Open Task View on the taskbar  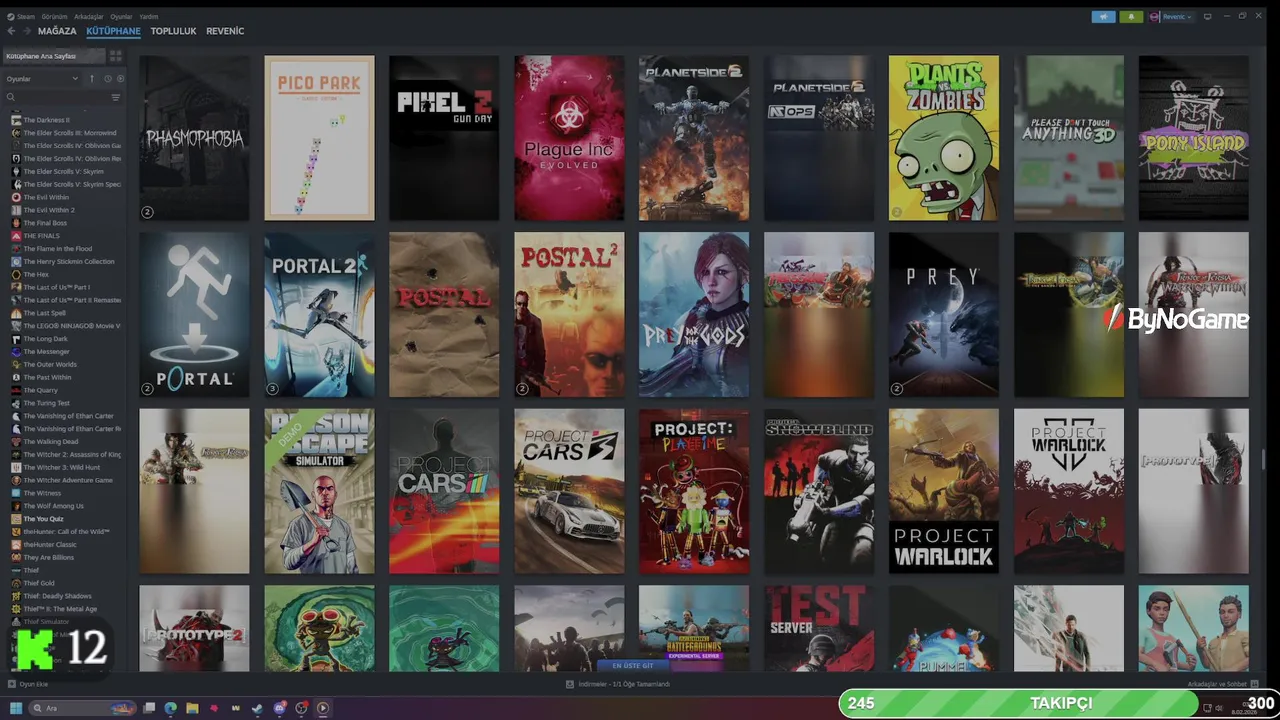click(149, 708)
